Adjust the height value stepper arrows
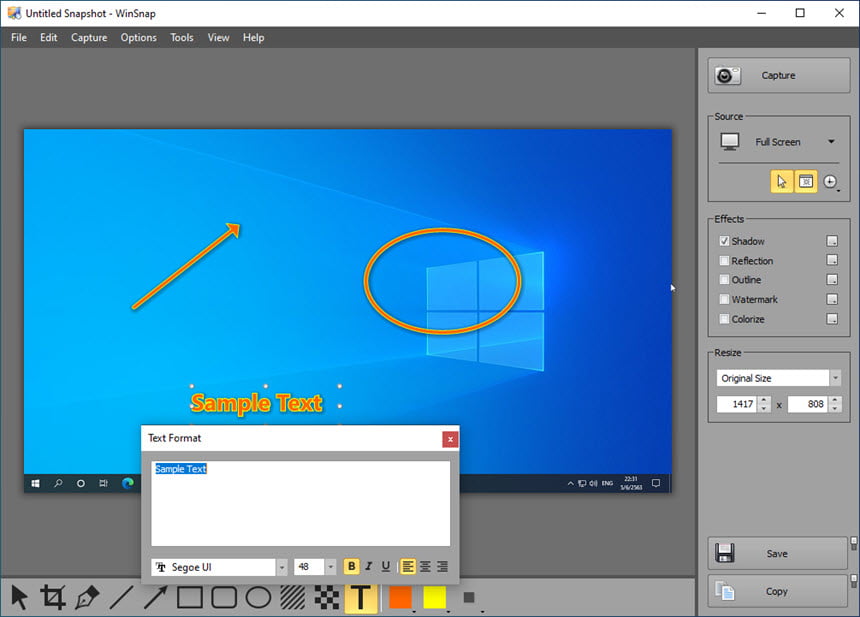 [x=835, y=404]
